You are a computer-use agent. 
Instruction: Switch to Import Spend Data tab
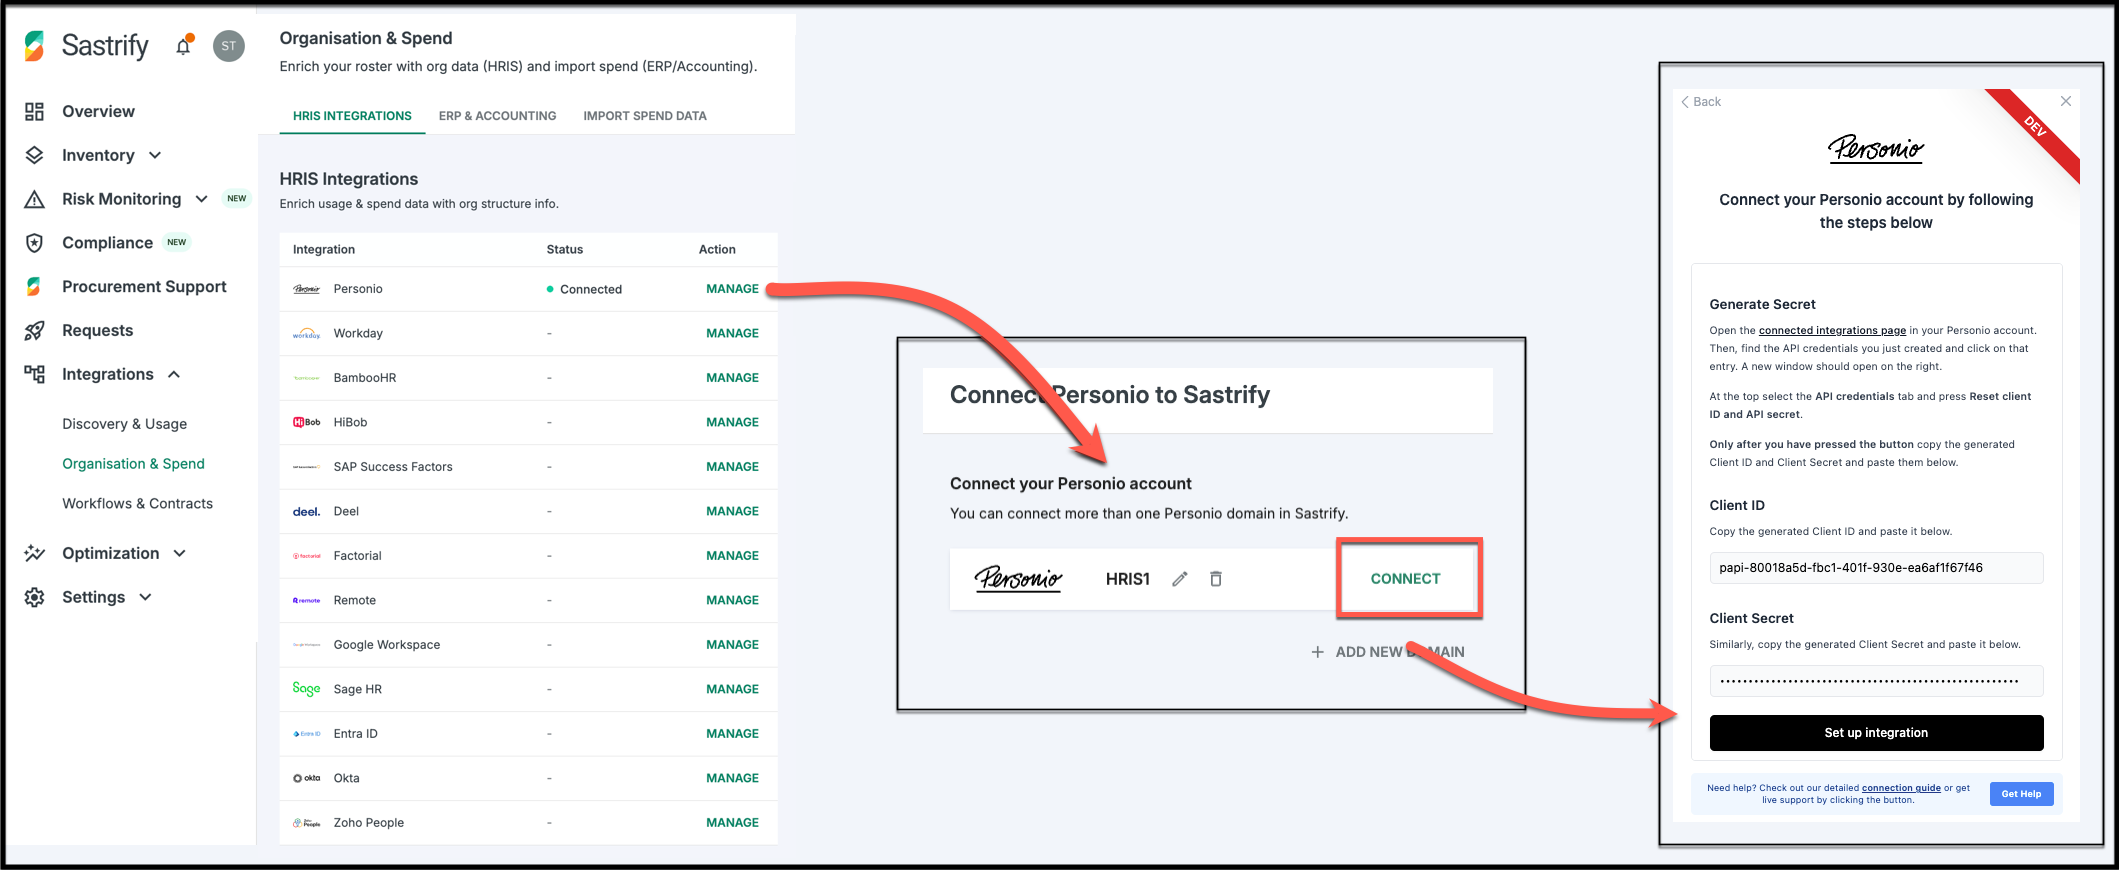(645, 116)
